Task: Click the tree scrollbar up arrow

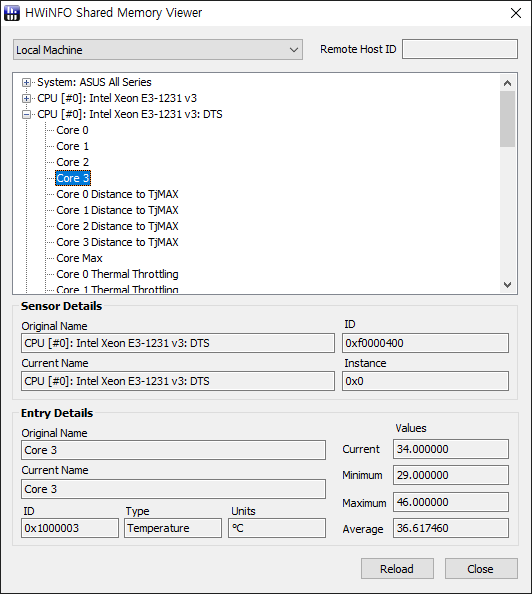Action: point(508,83)
